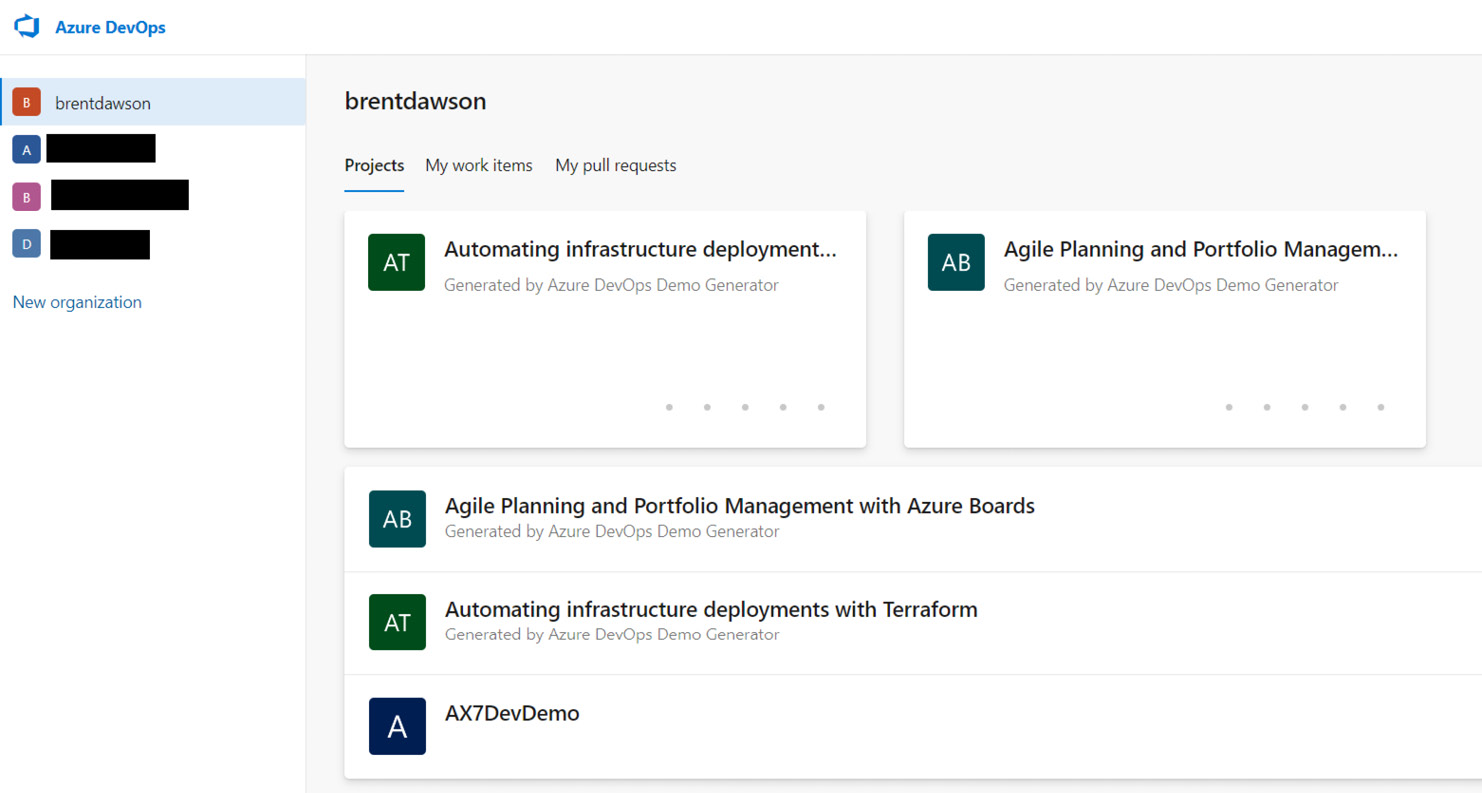Create a New organization

pos(77,302)
